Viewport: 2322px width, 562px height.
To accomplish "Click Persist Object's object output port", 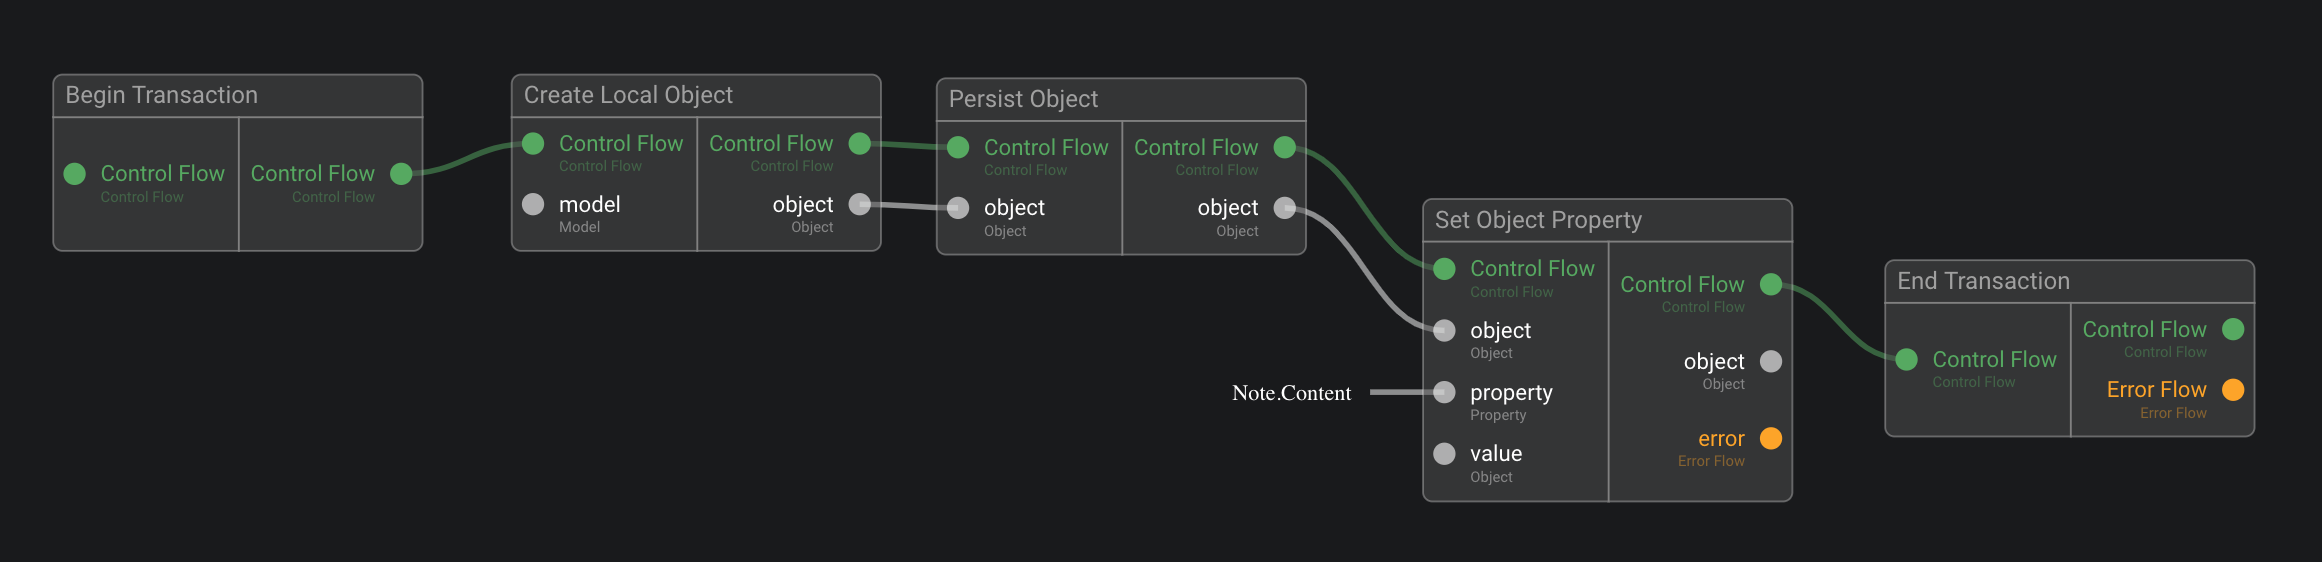I will (1284, 208).
